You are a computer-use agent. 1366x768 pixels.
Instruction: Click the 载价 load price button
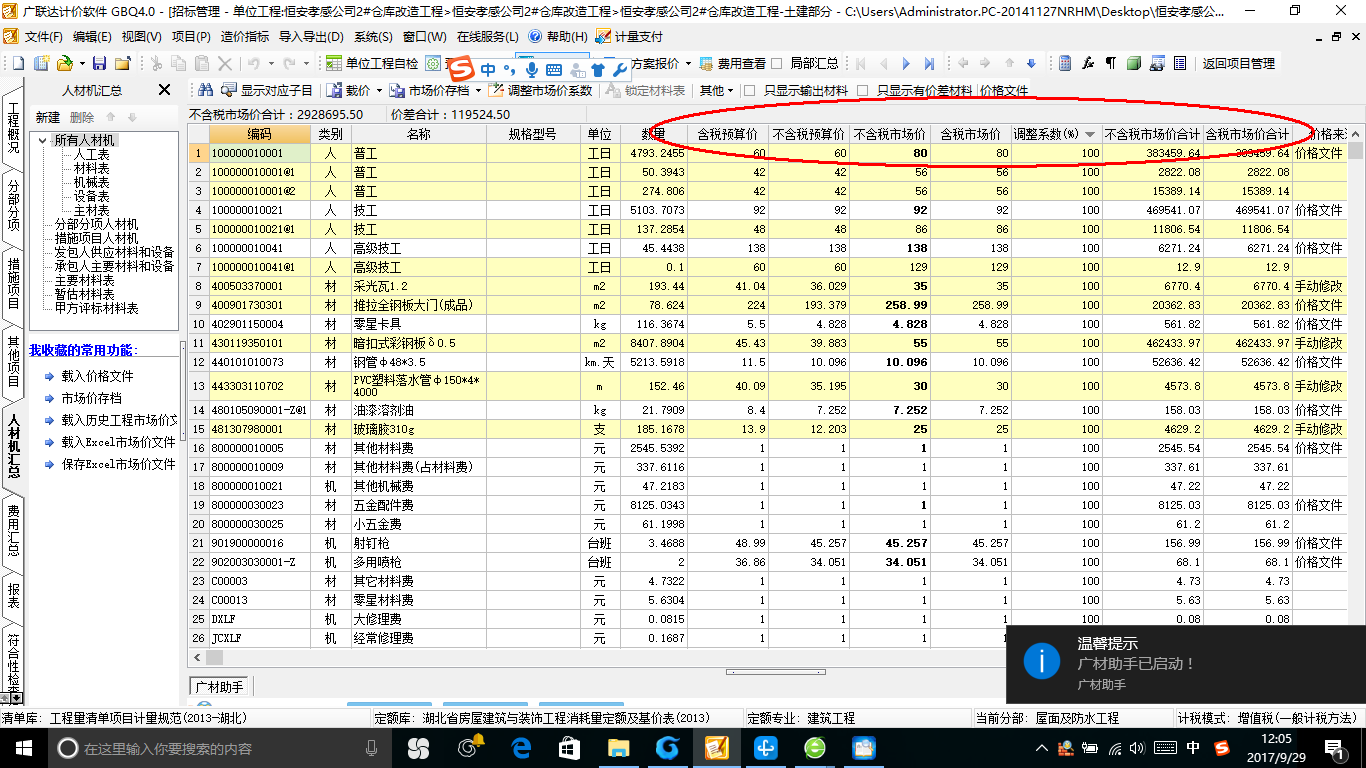pos(349,90)
